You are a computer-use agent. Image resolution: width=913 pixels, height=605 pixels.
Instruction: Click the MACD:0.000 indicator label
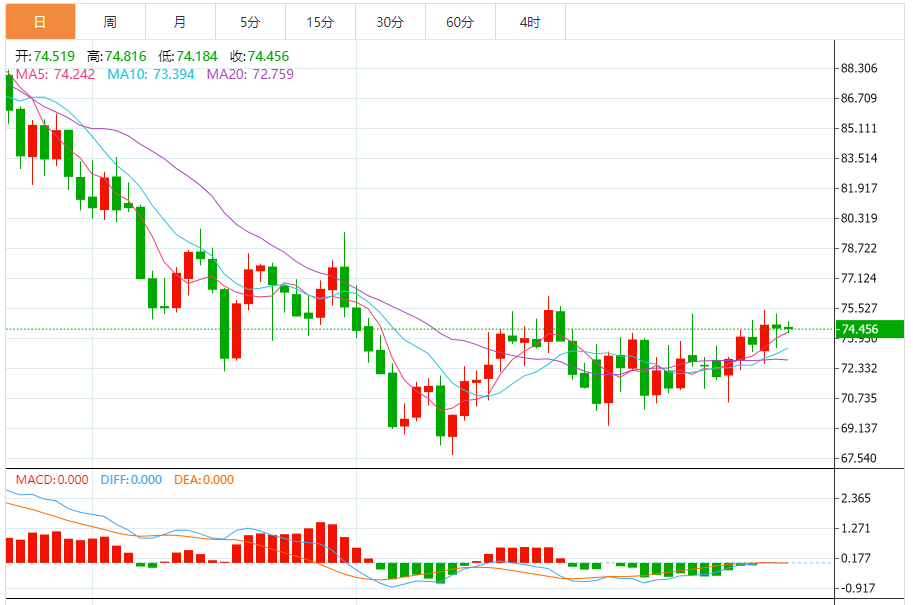[52, 480]
